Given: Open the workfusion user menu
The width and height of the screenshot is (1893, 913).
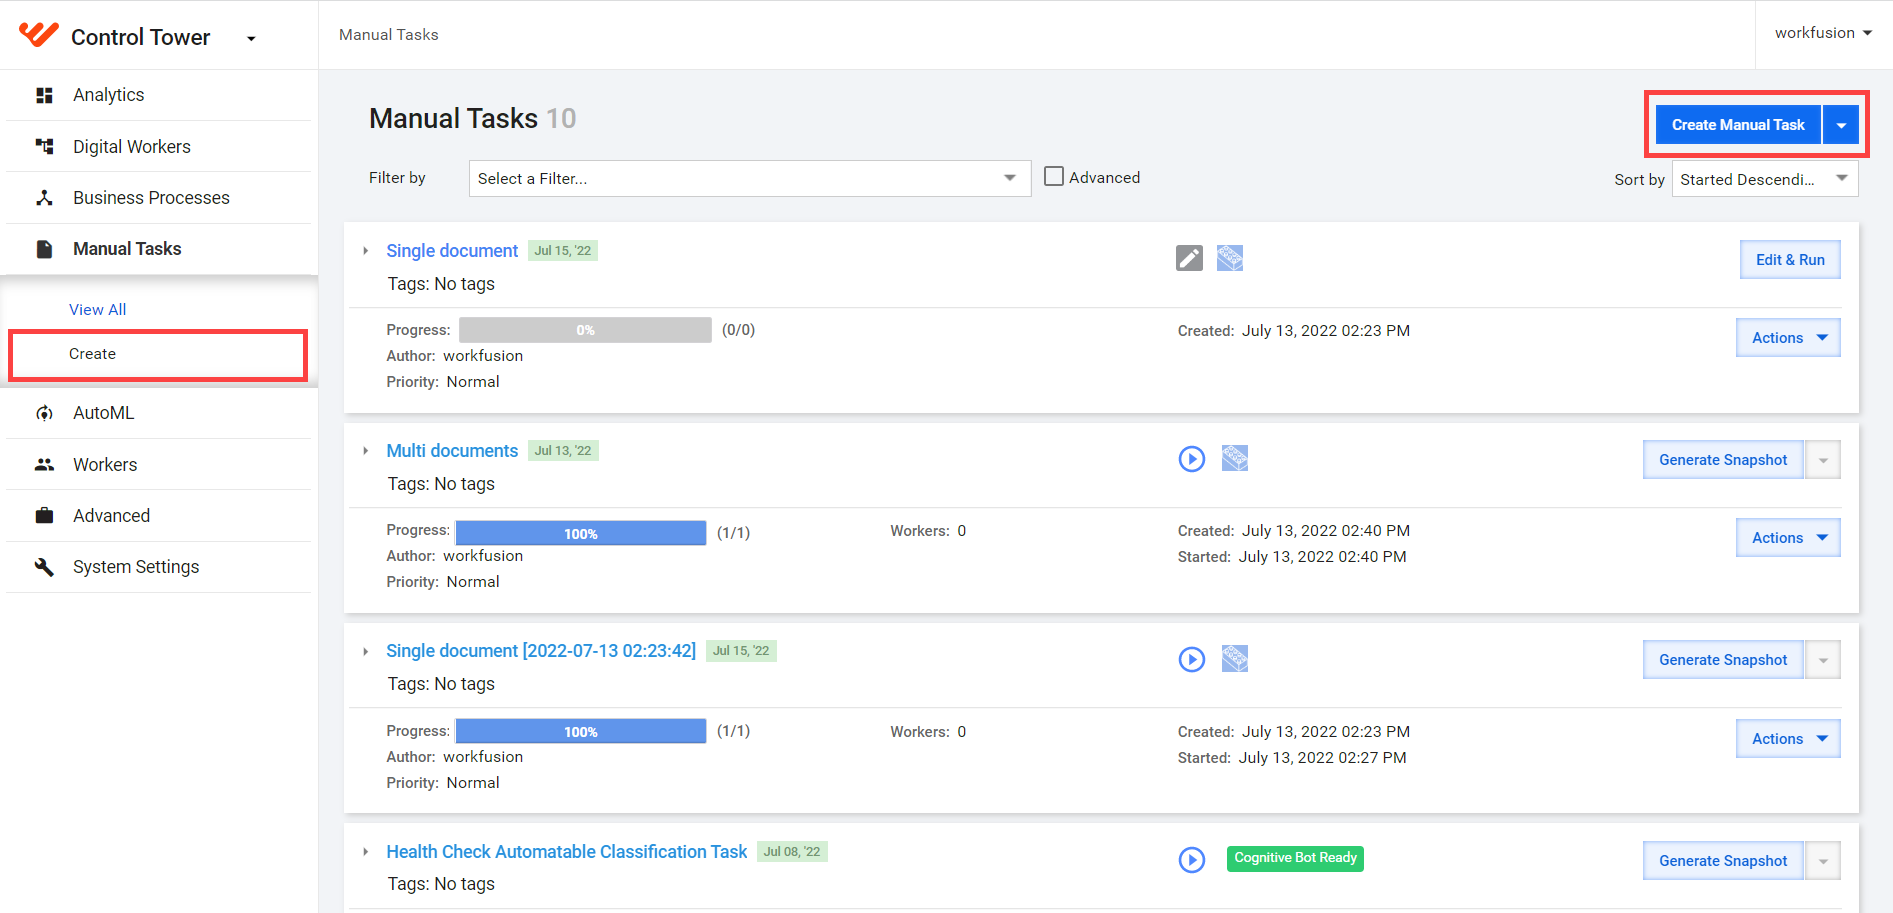Looking at the screenshot, I should pyautogui.click(x=1823, y=33).
